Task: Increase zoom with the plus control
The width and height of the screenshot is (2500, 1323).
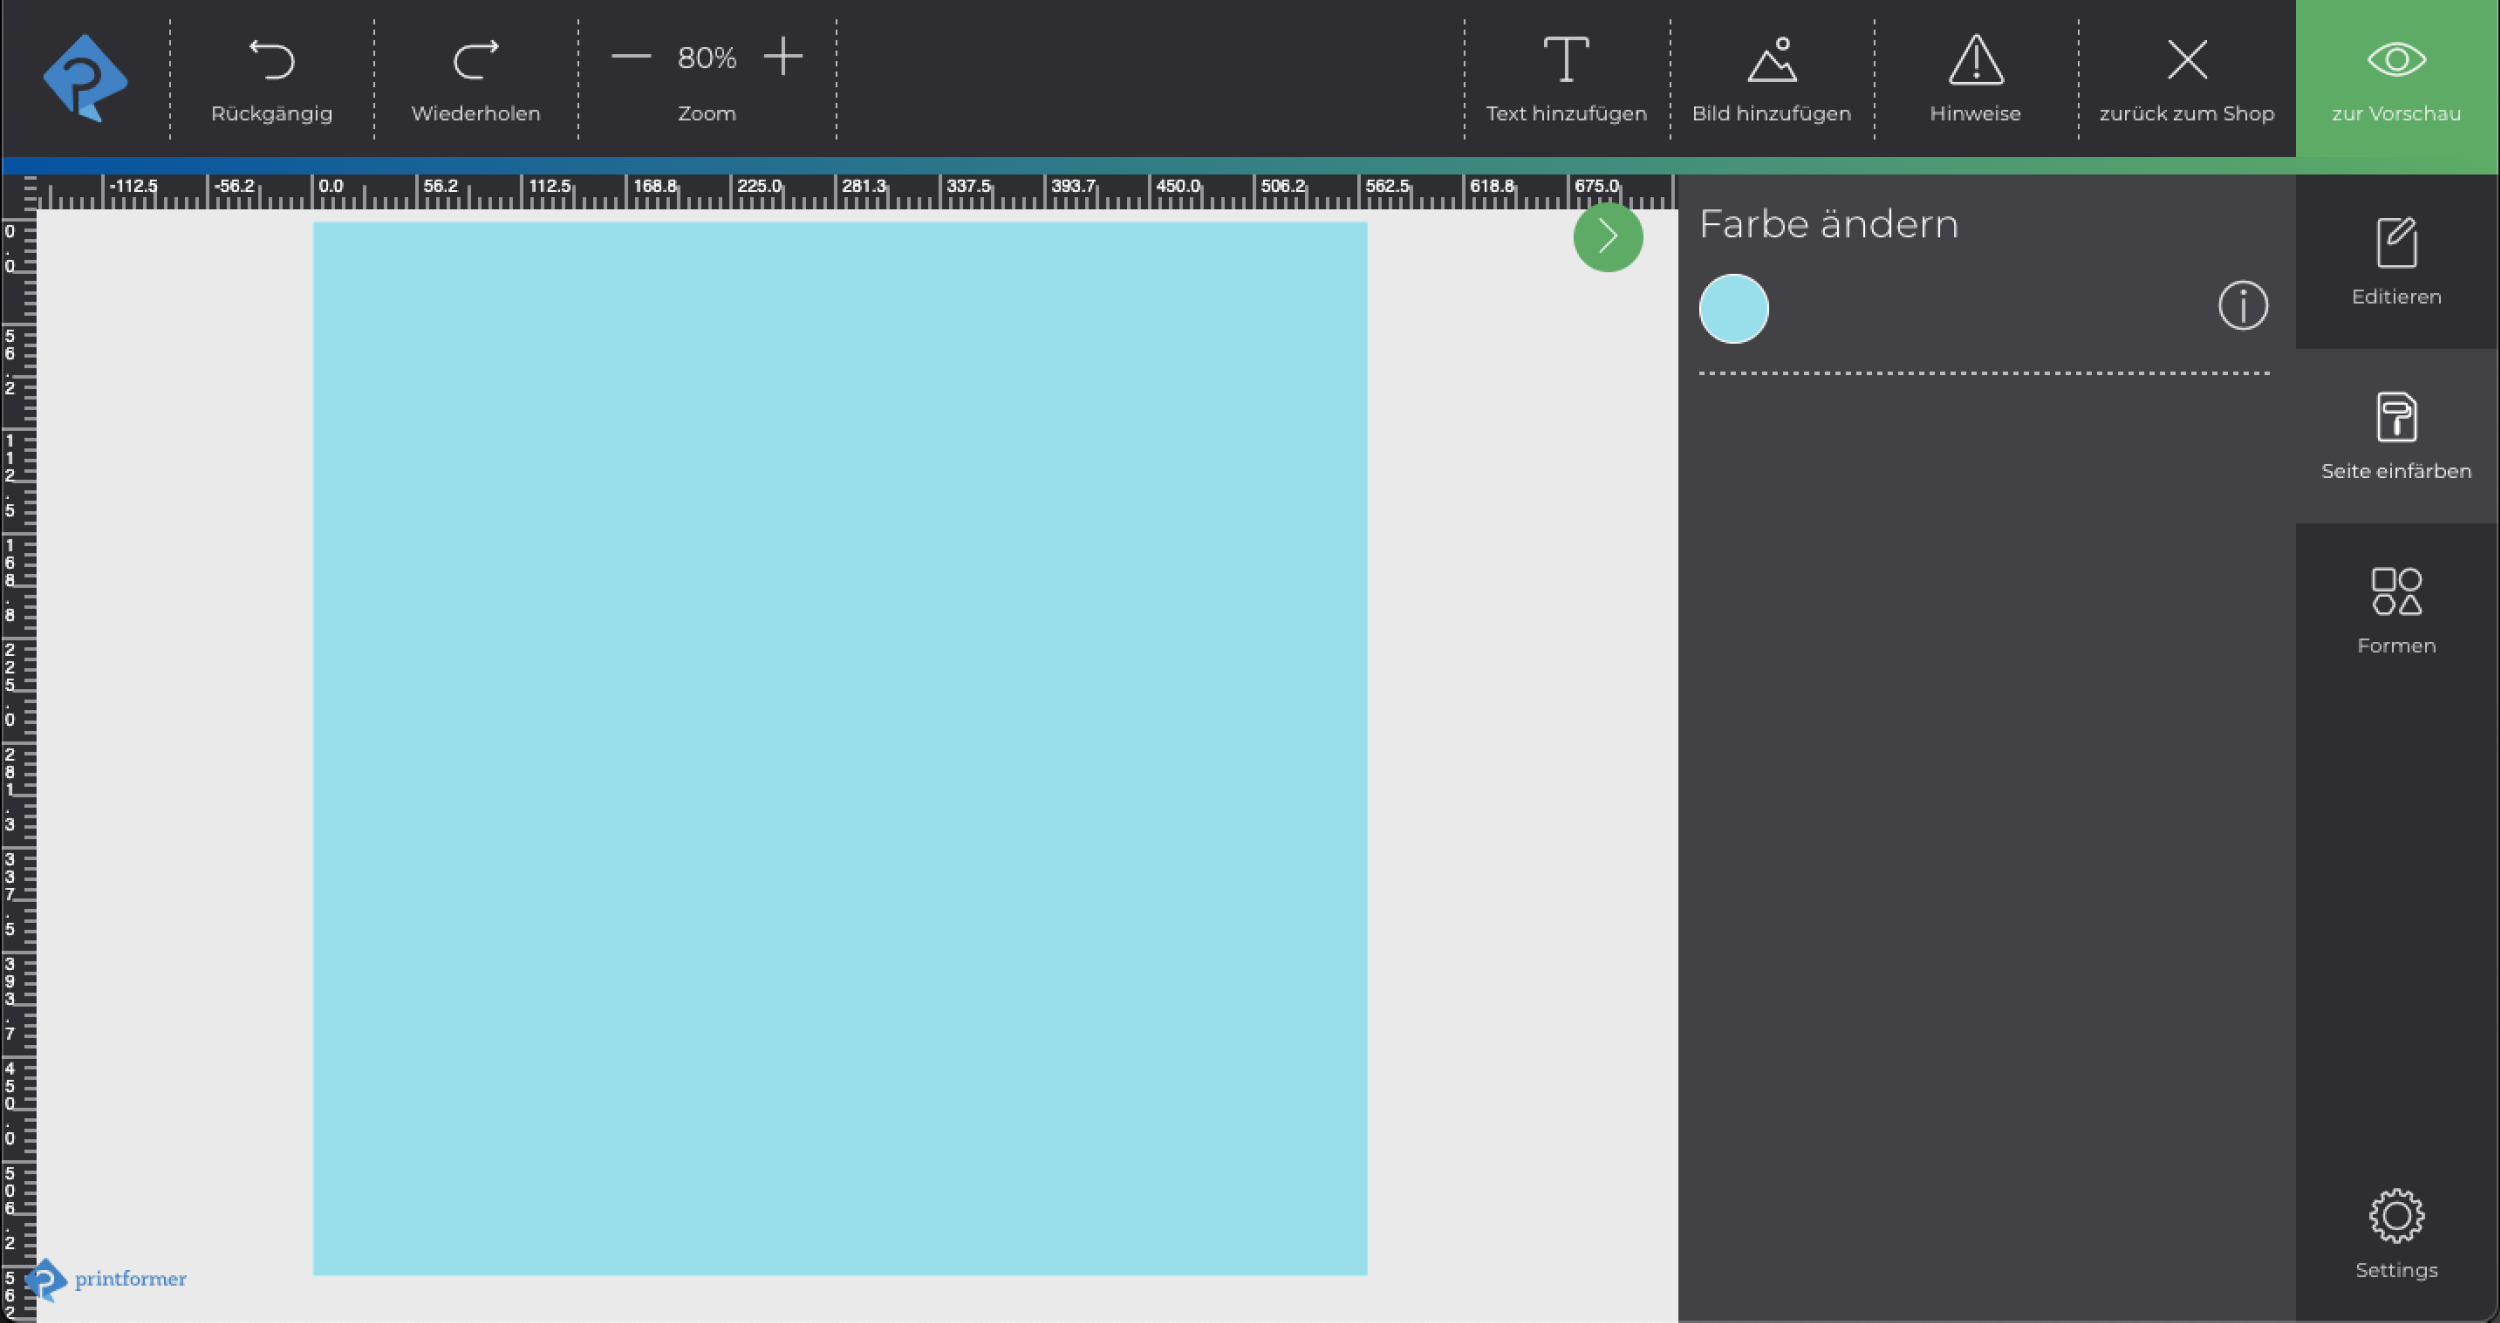Action: tap(784, 56)
